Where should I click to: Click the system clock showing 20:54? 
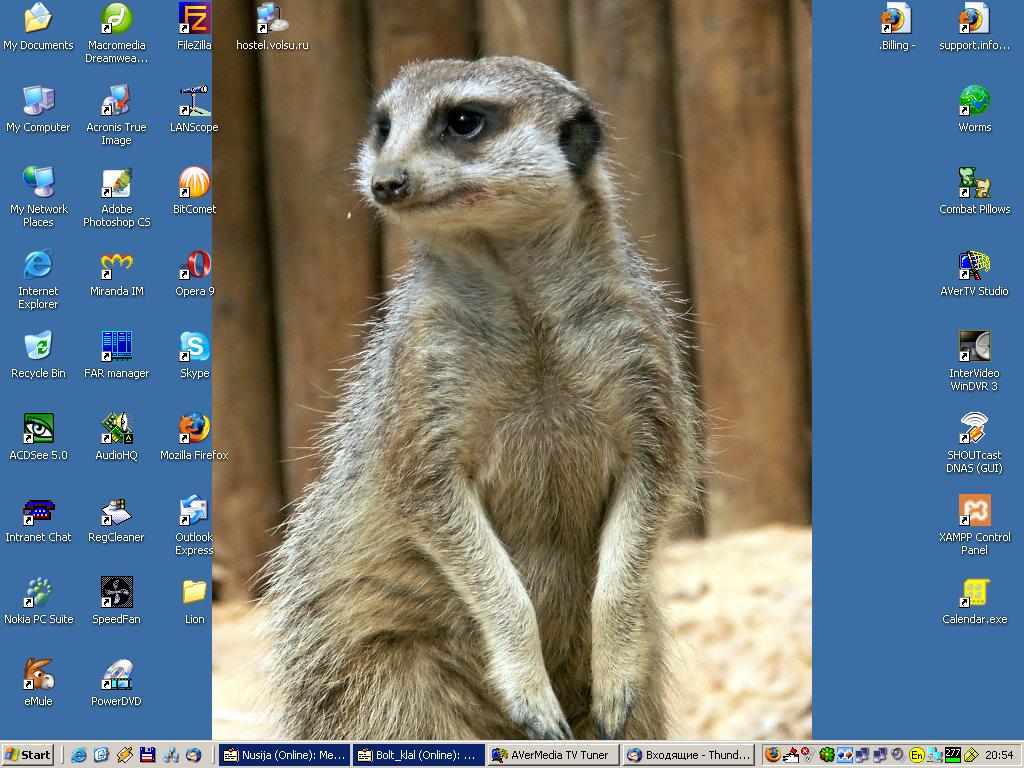pos(998,755)
